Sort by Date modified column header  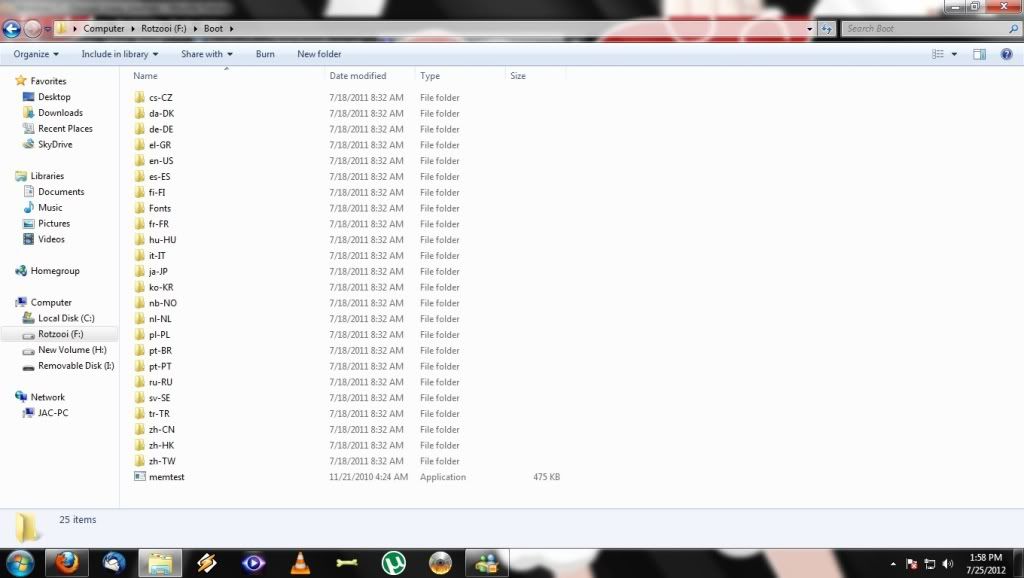pyautogui.click(x=358, y=76)
